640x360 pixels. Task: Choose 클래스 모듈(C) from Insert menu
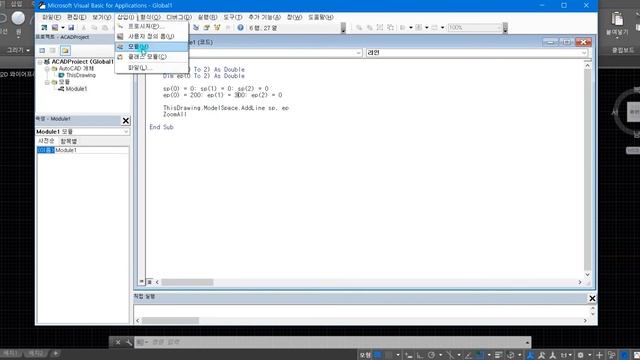pyautogui.click(x=151, y=57)
